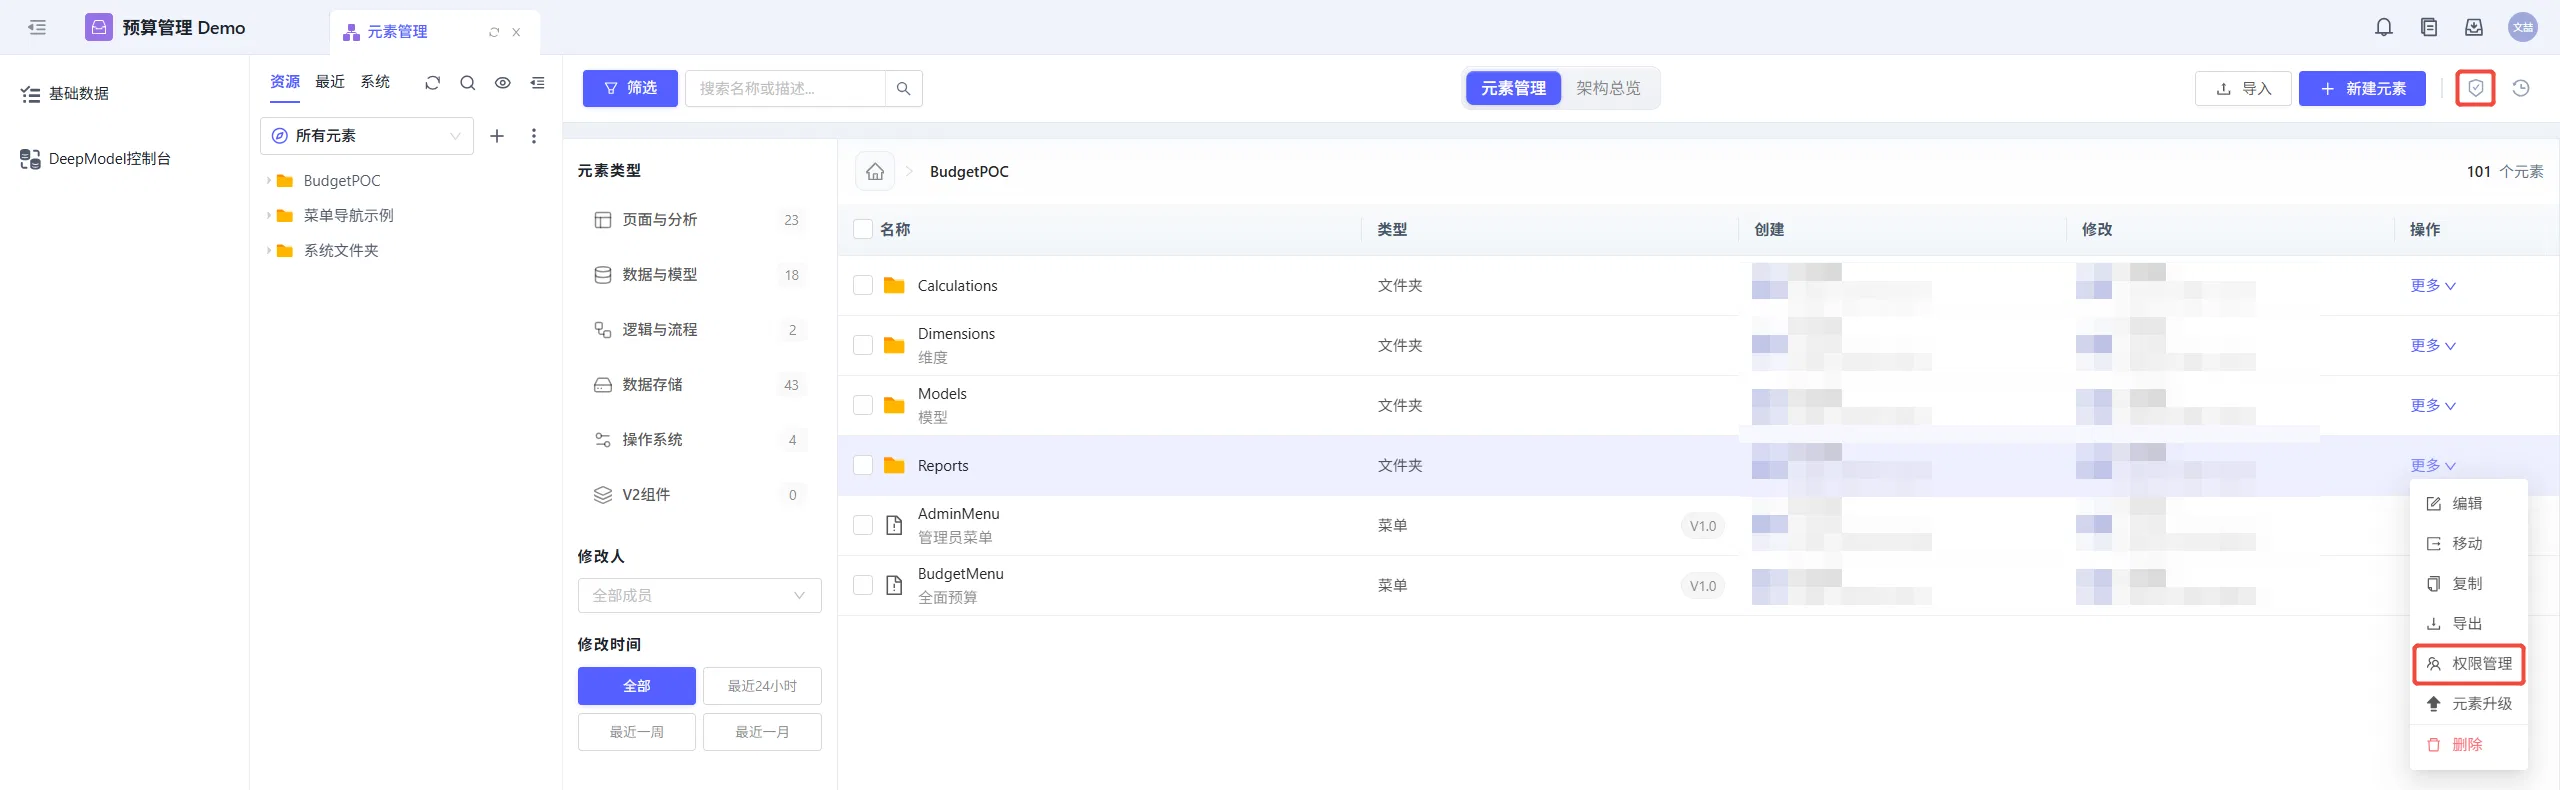This screenshot has height=790, width=2560.
Task: Switch to the 资源 tab
Action: tap(285, 82)
